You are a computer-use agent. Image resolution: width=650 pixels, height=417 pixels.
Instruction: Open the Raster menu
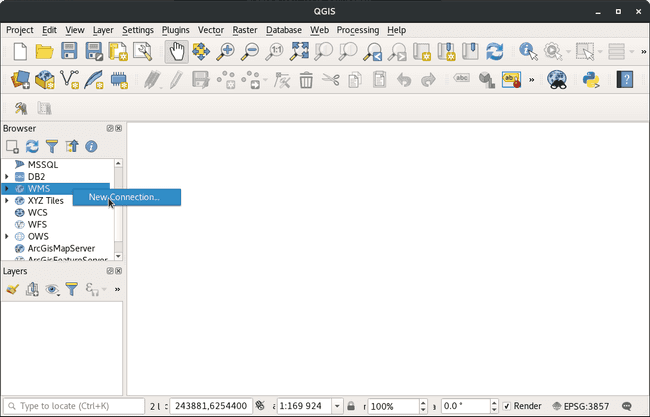[245, 30]
